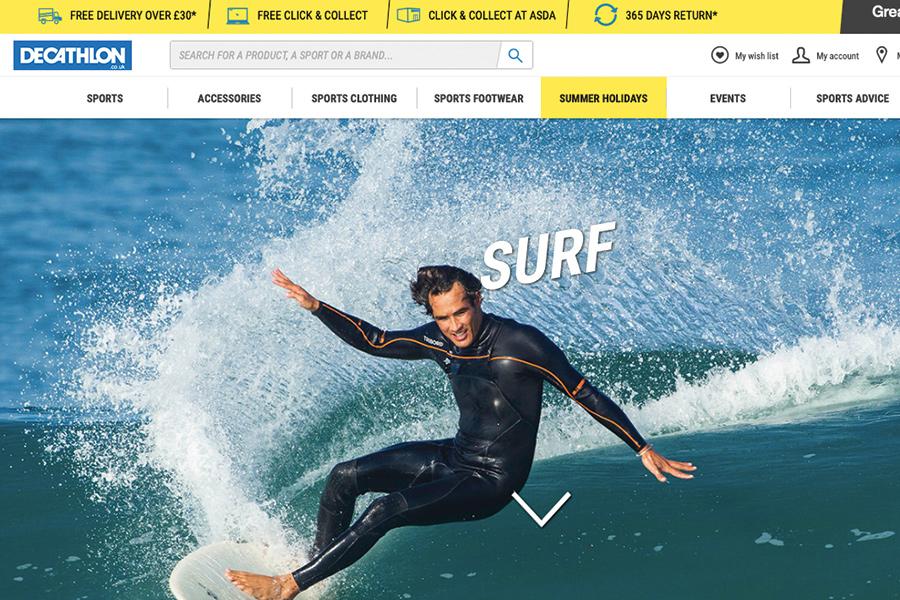The width and height of the screenshot is (900, 600).
Task: Click the store locator pin icon
Action: tap(882, 55)
